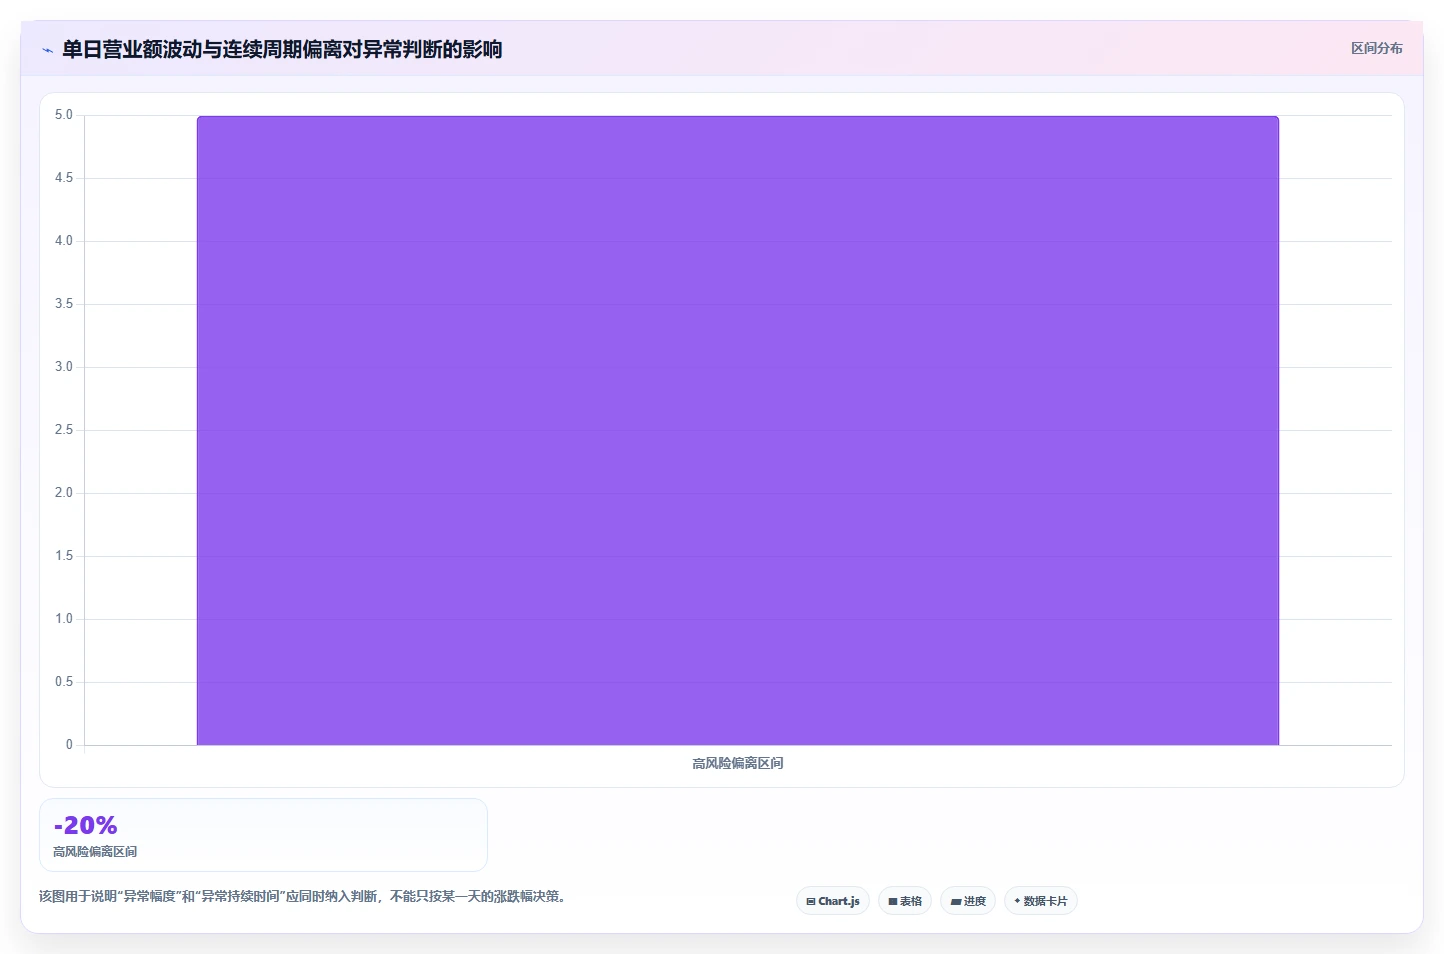Select the 表格 tag chip

pyautogui.click(x=905, y=901)
